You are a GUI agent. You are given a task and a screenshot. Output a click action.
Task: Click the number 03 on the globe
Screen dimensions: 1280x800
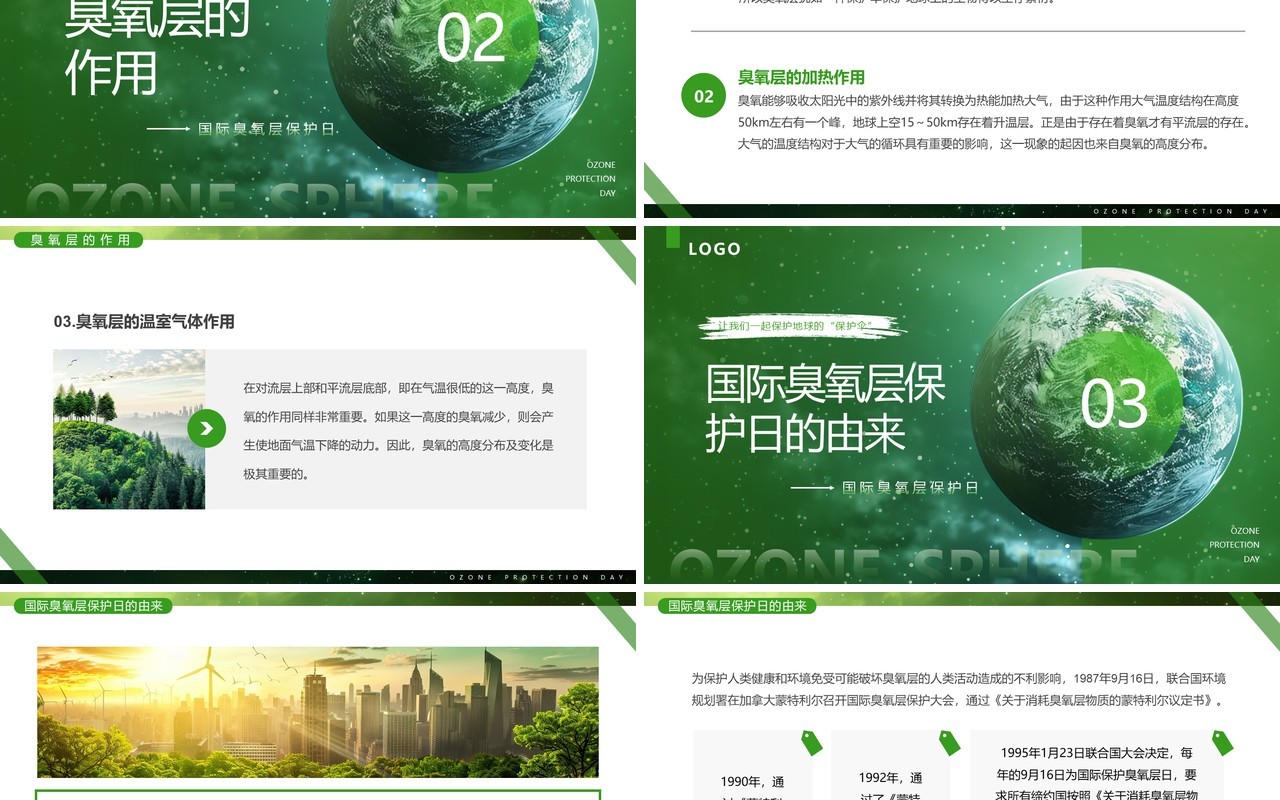pos(1115,404)
